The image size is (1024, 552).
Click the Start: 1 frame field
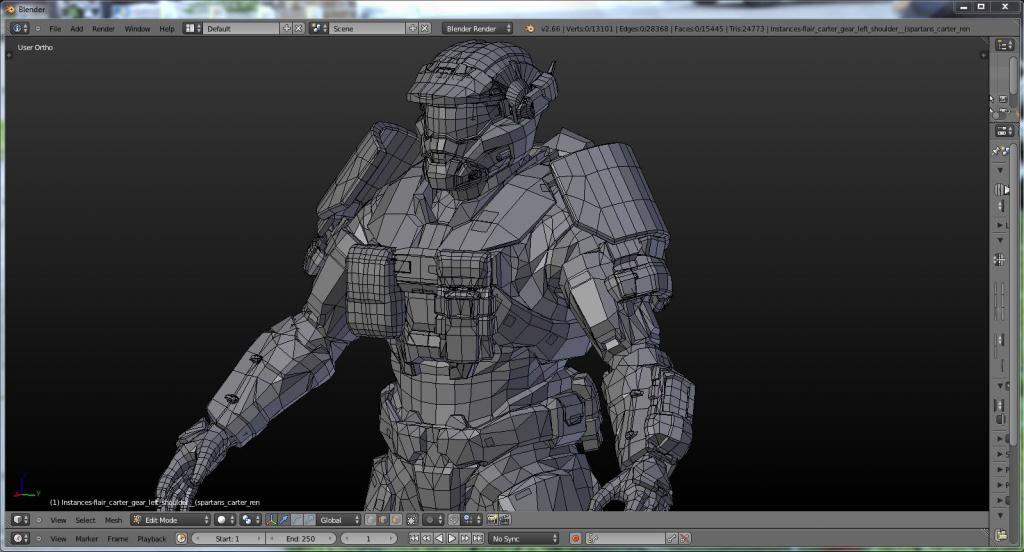tap(228, 538)
